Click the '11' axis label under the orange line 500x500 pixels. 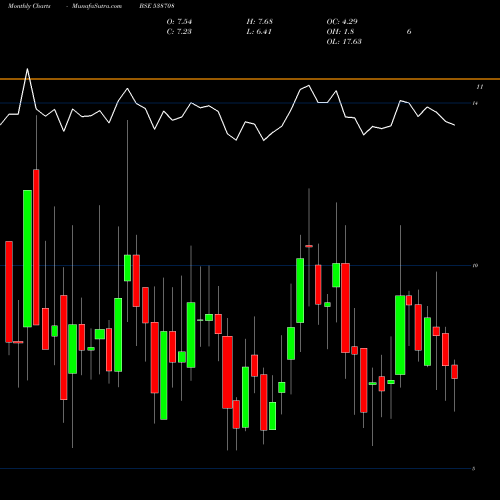coord(479,87)
